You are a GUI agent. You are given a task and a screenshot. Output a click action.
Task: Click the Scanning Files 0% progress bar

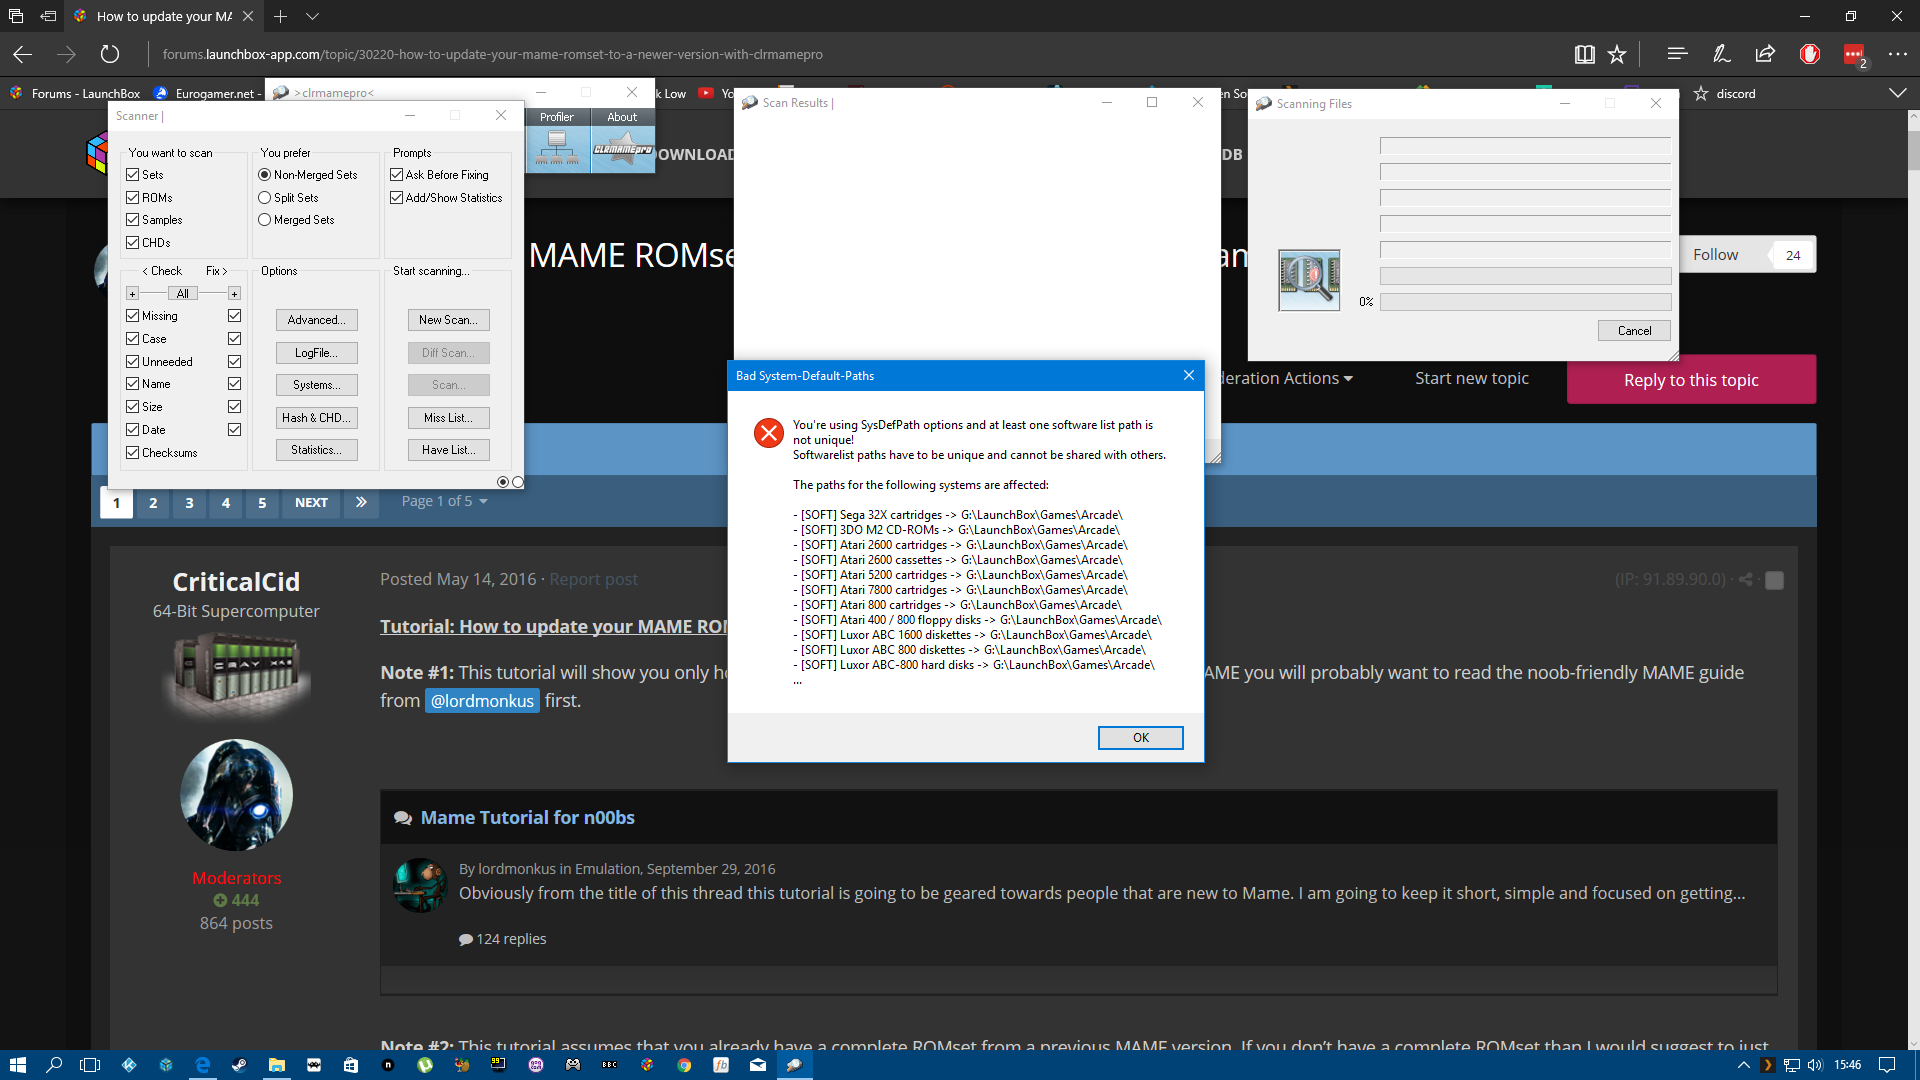point(1525,301)
